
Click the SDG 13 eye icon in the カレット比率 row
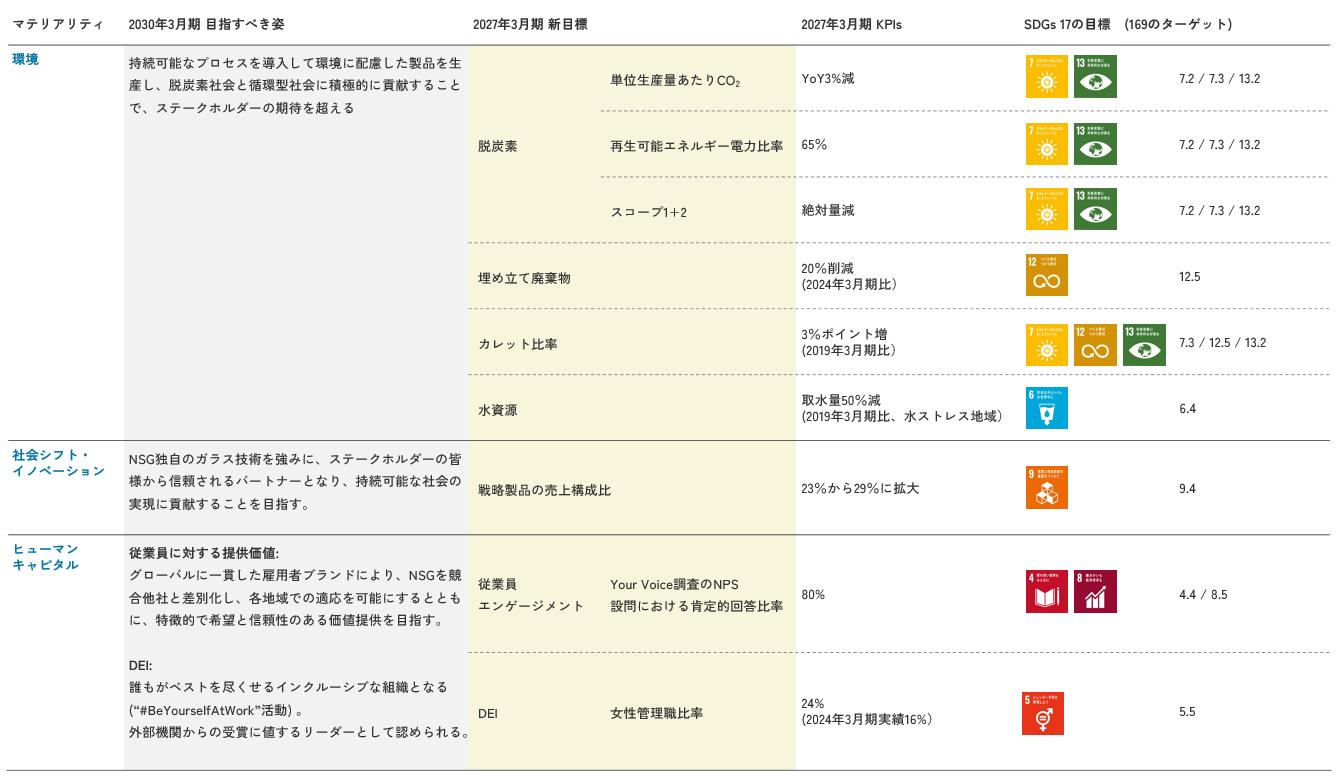1144,344
